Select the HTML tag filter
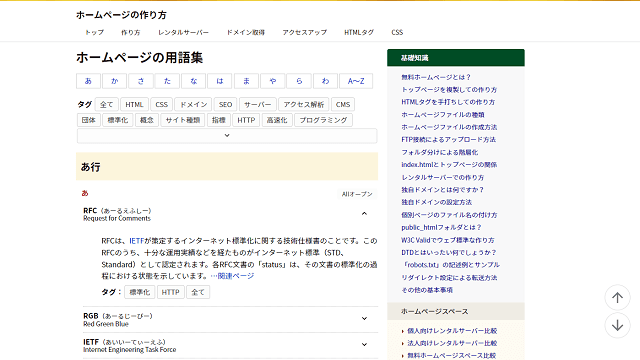The height and width of the screenshot is (360, 640). (134, 104)
